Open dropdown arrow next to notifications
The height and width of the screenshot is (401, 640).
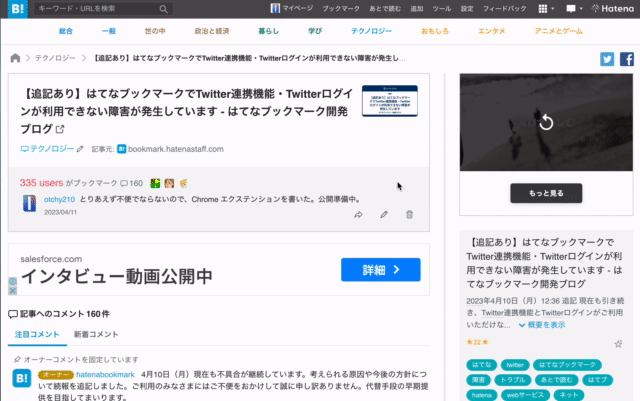pos(581,9)
